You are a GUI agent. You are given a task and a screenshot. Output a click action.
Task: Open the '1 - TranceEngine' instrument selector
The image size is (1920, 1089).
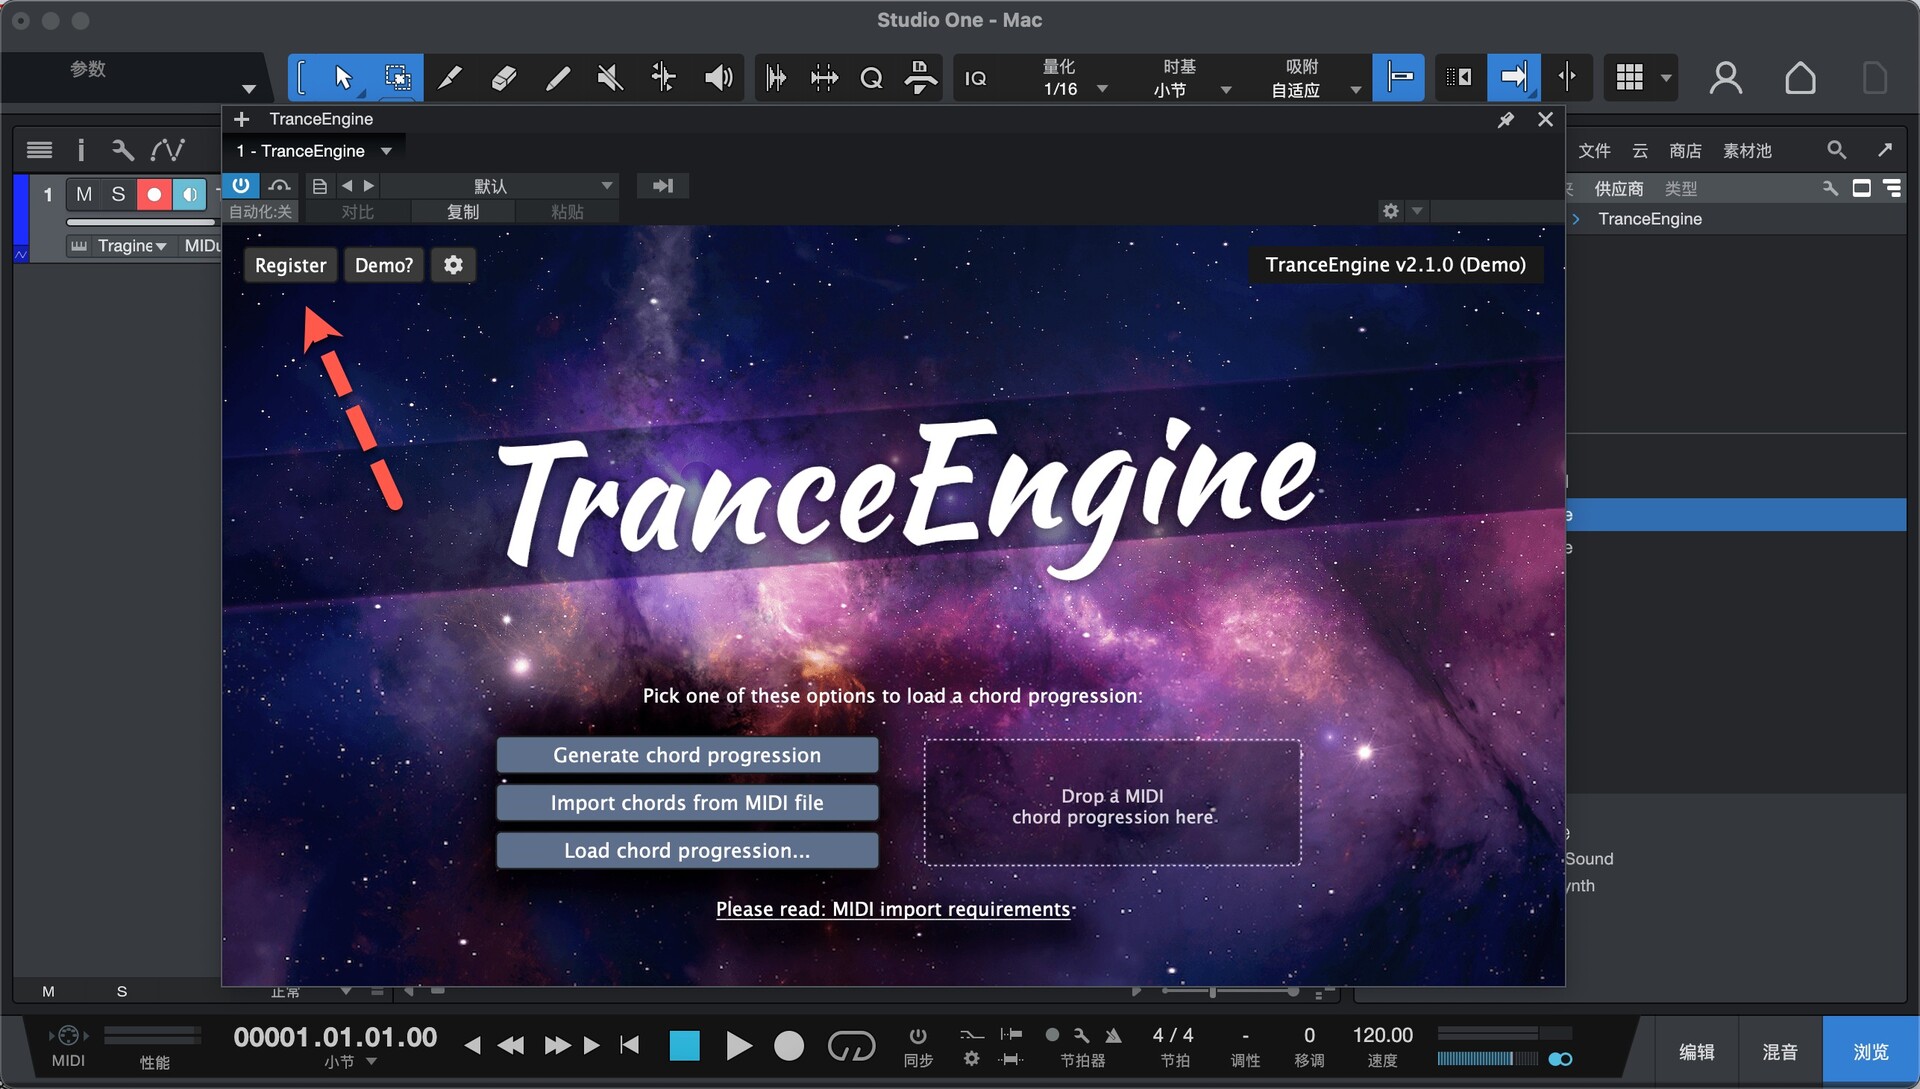tap(314, 151)
